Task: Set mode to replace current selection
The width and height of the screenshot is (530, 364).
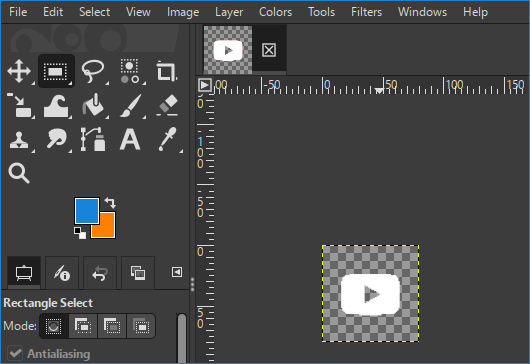Action: (x=54, y=326)
